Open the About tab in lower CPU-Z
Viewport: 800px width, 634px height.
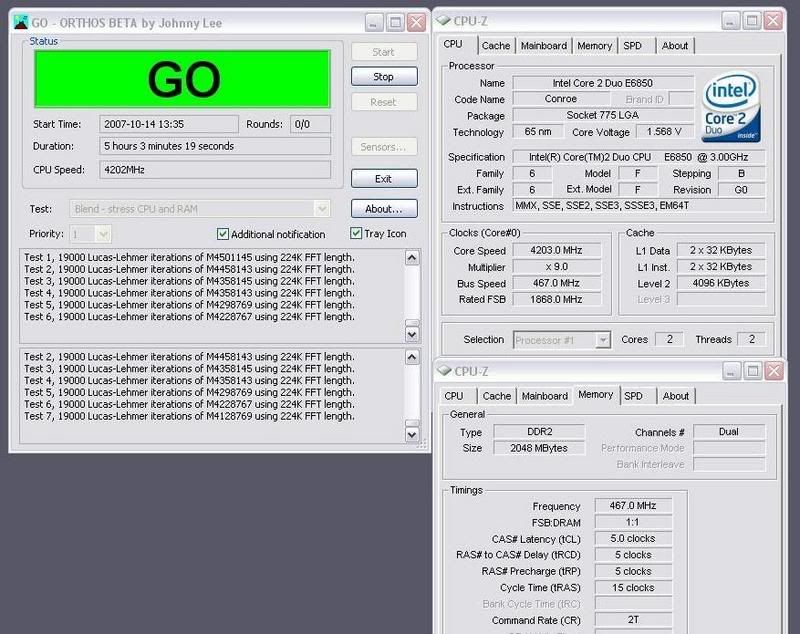pyautogui.click(x=676, y=396)
